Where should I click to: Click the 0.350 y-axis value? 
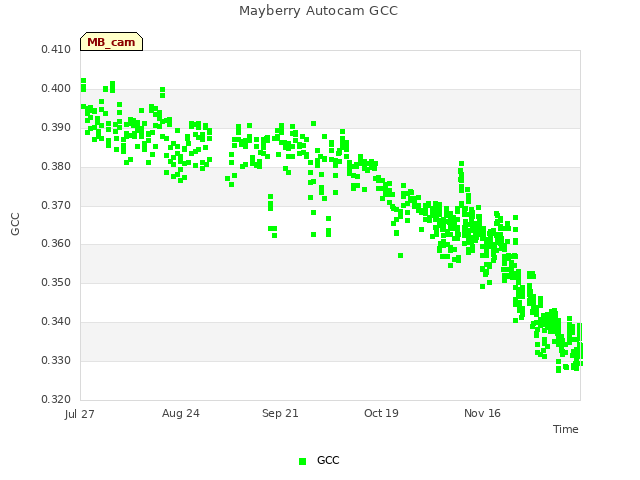coord(56,282)
